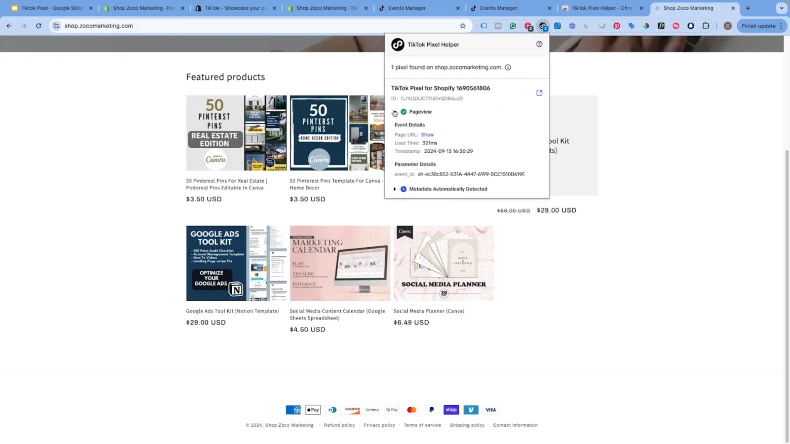Bookmark this page with the star
This screenshot has height=444, width=790.
(x=463, y=26)
